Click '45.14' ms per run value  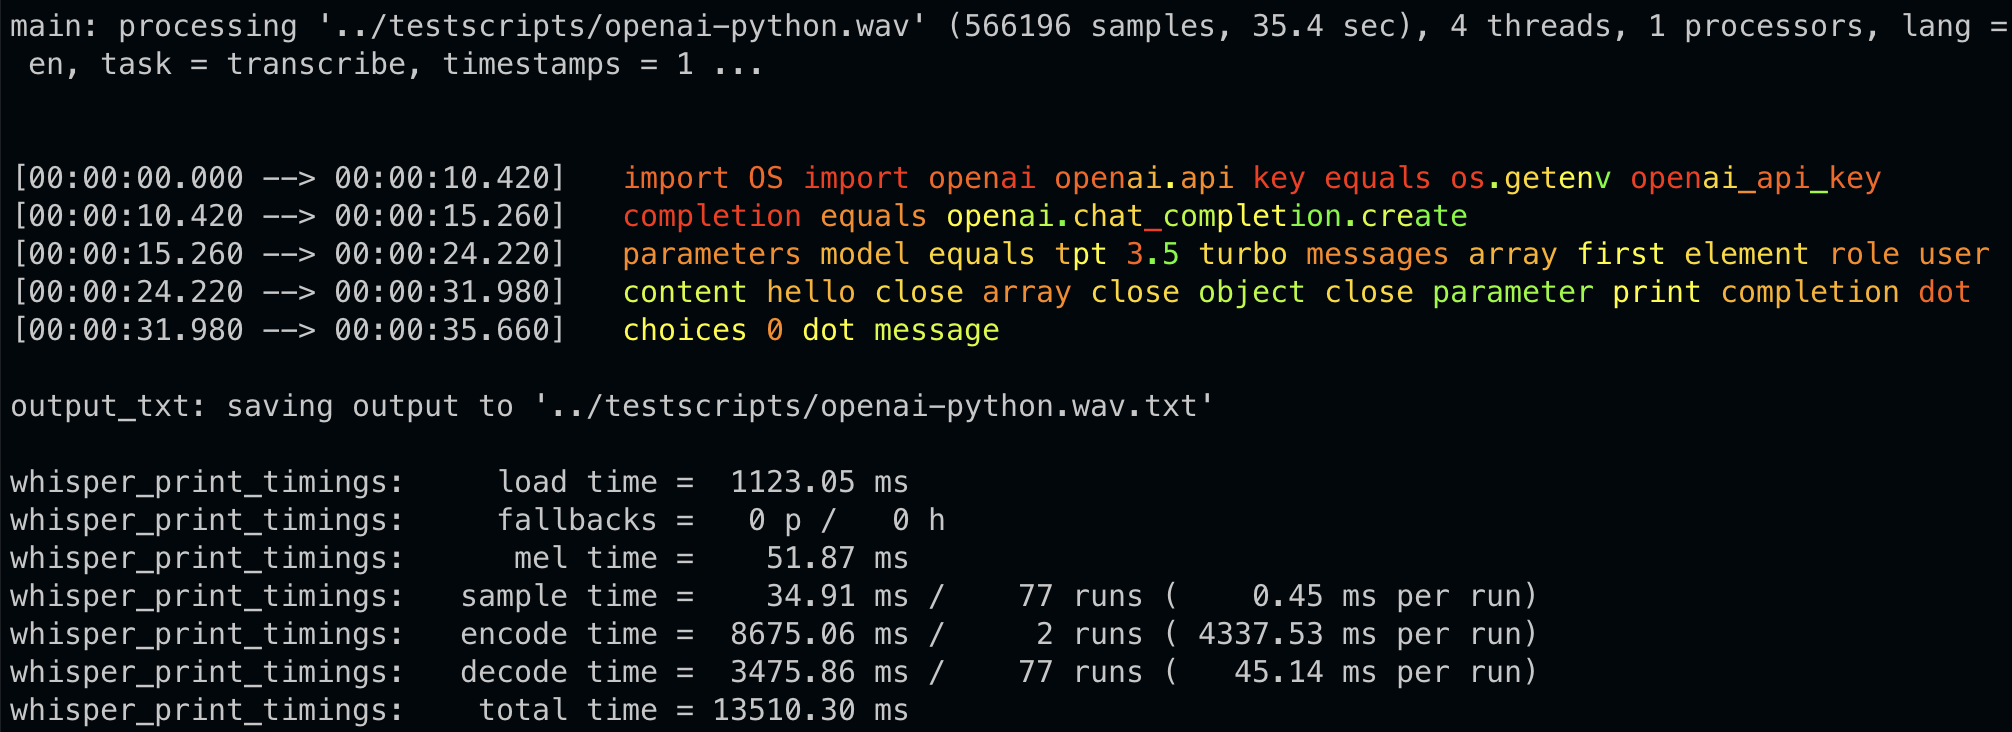point(1279,673)
